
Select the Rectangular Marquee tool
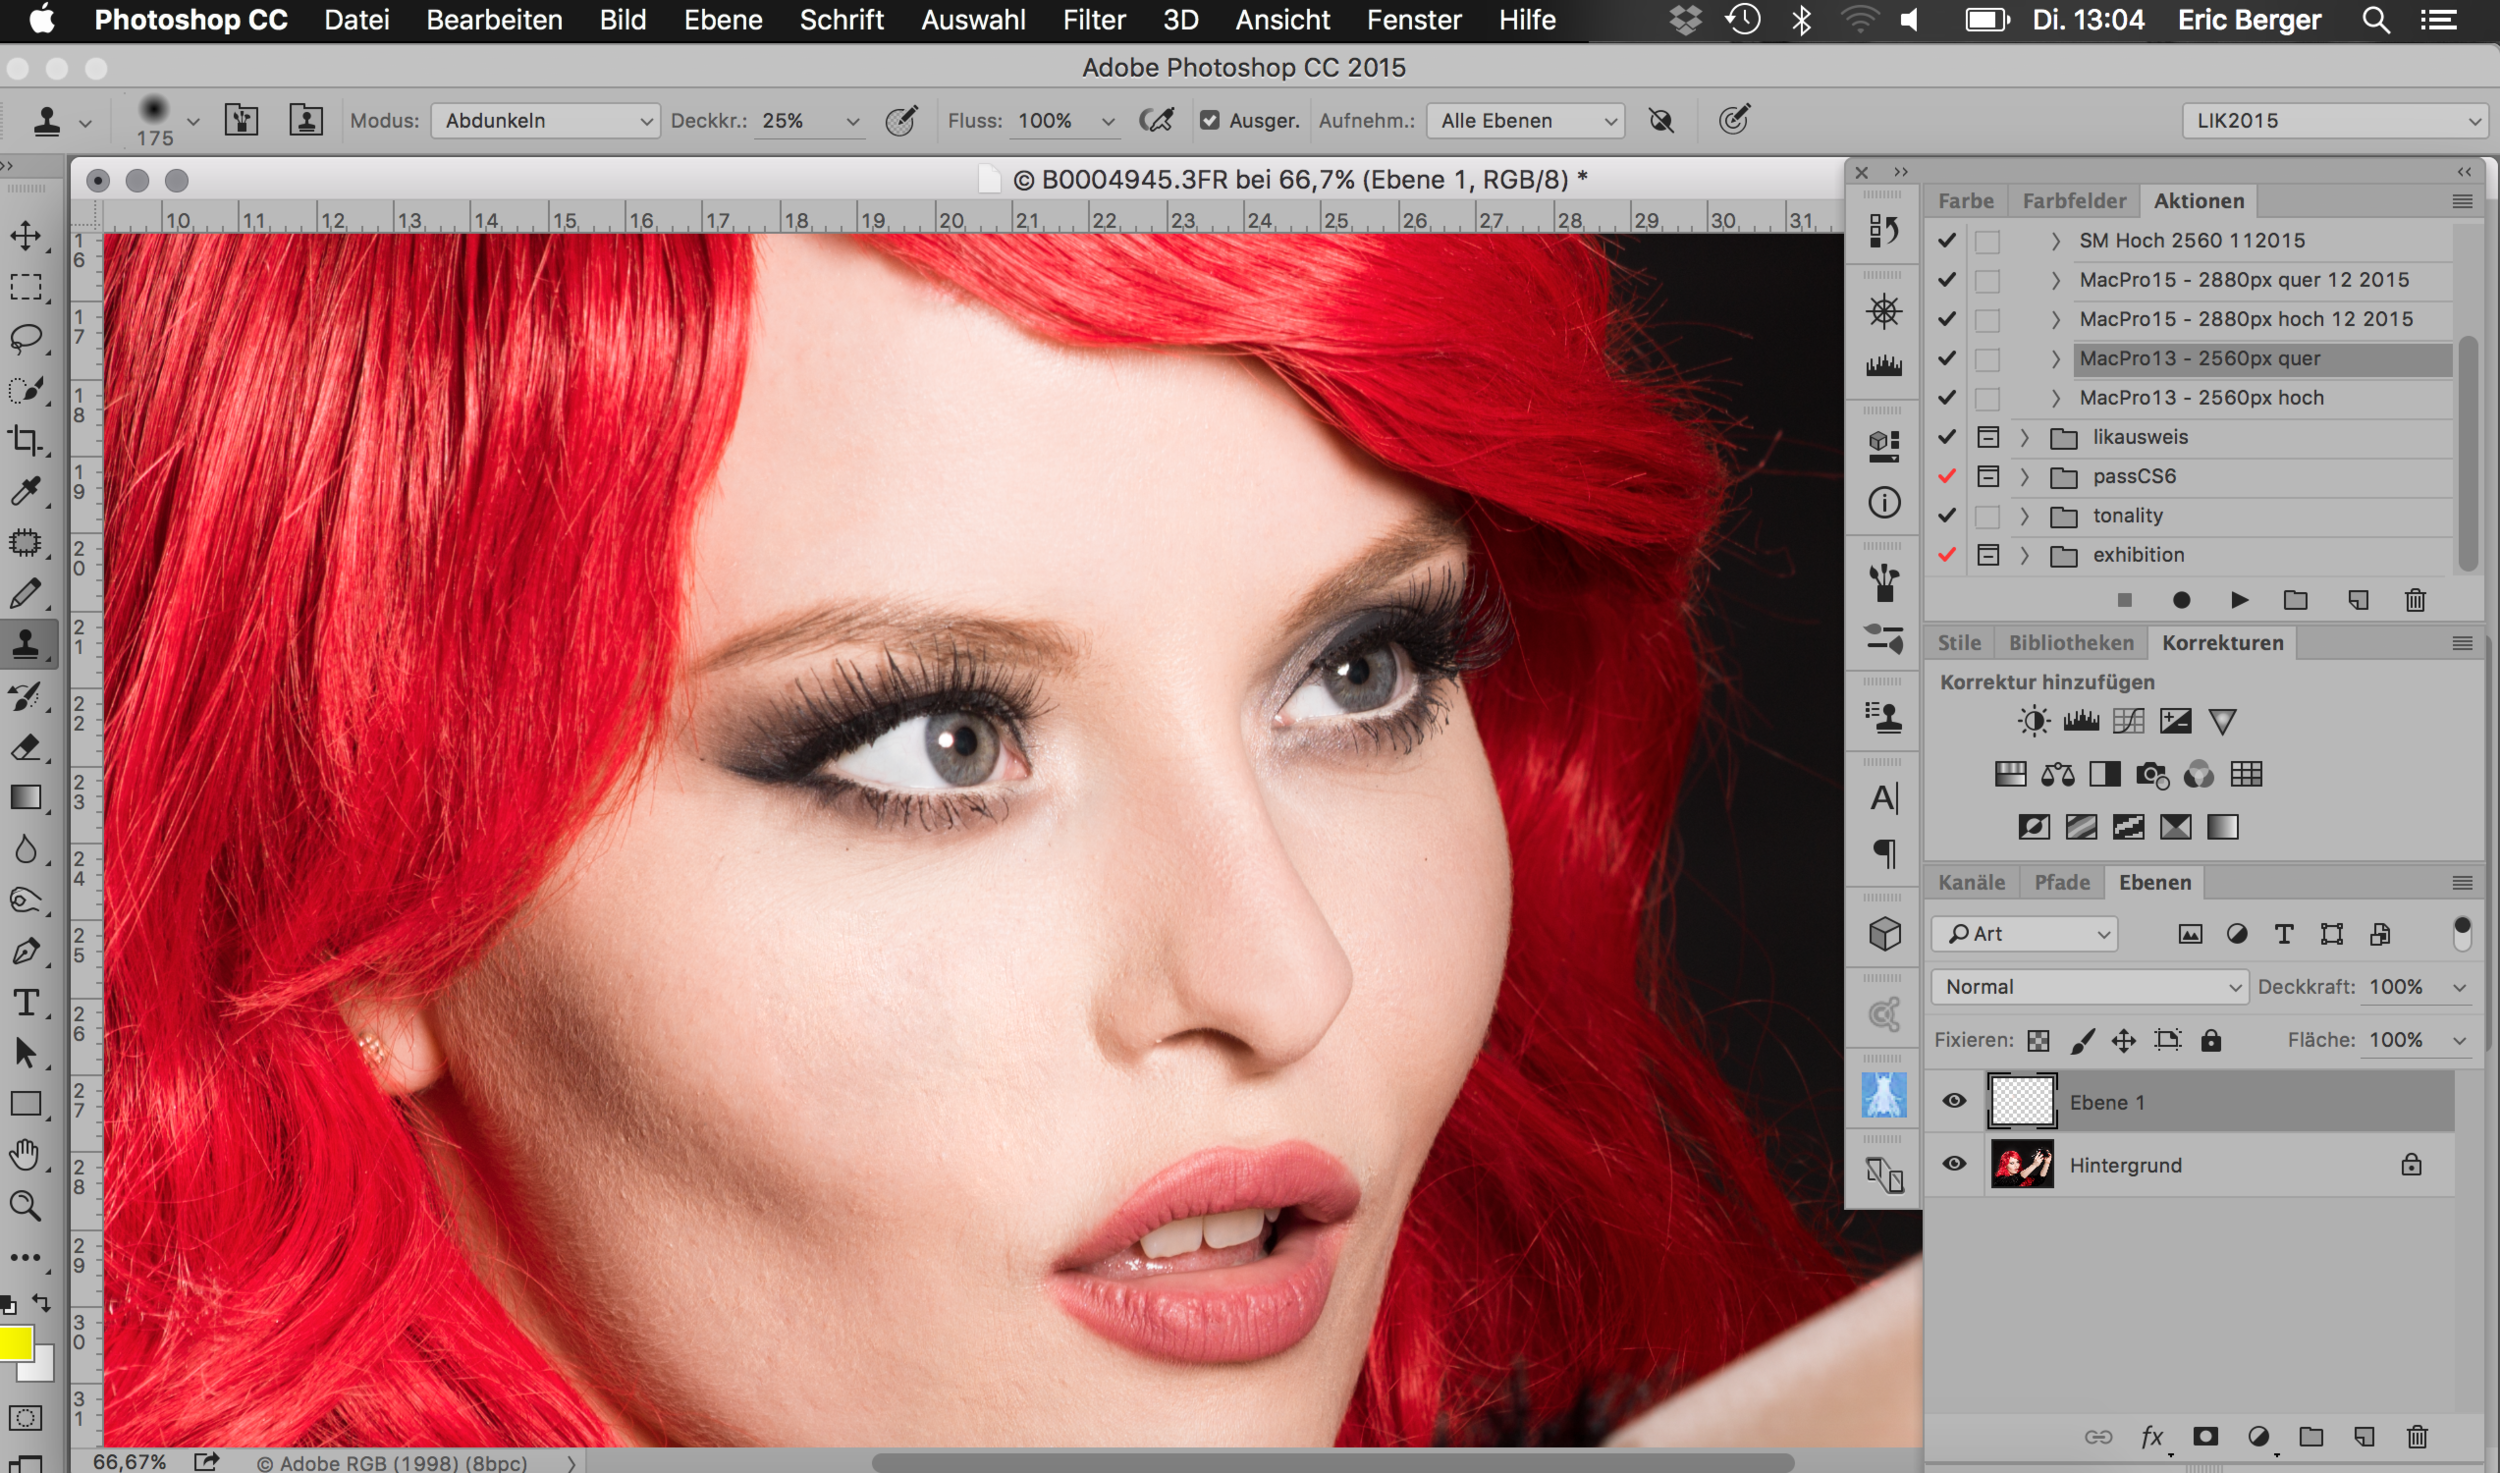(x=25, y=288)
